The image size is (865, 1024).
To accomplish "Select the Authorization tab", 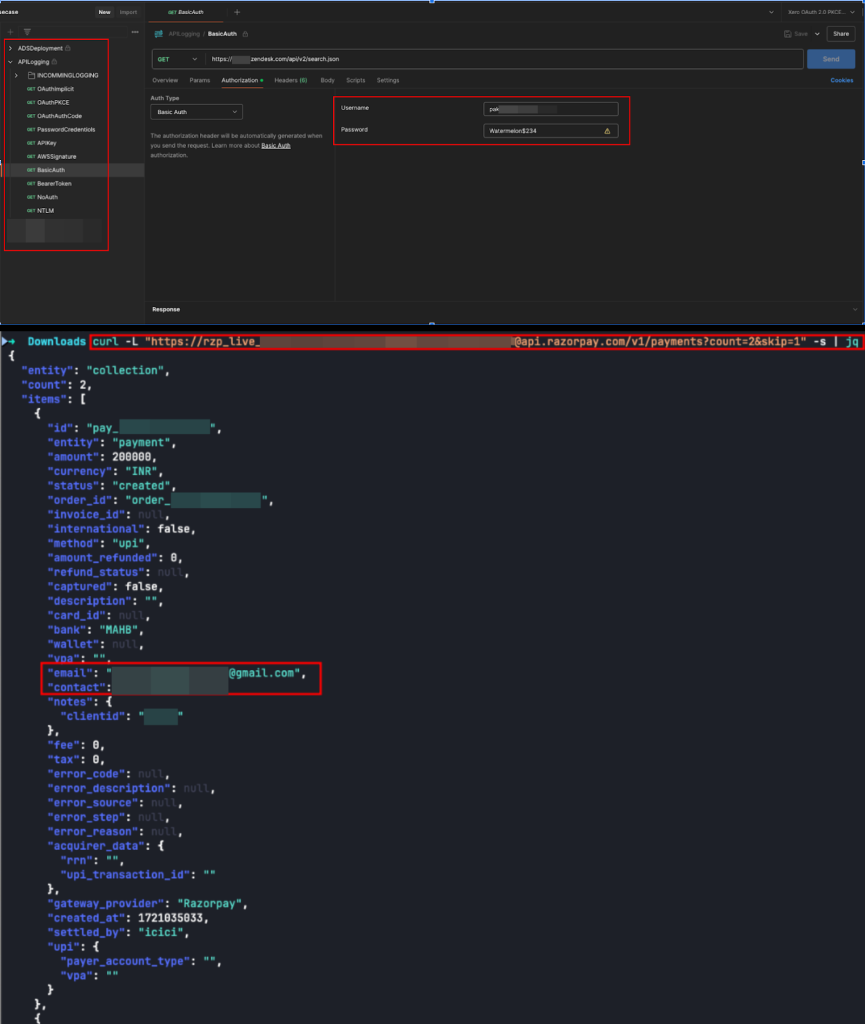I will (x=240, y=80).
